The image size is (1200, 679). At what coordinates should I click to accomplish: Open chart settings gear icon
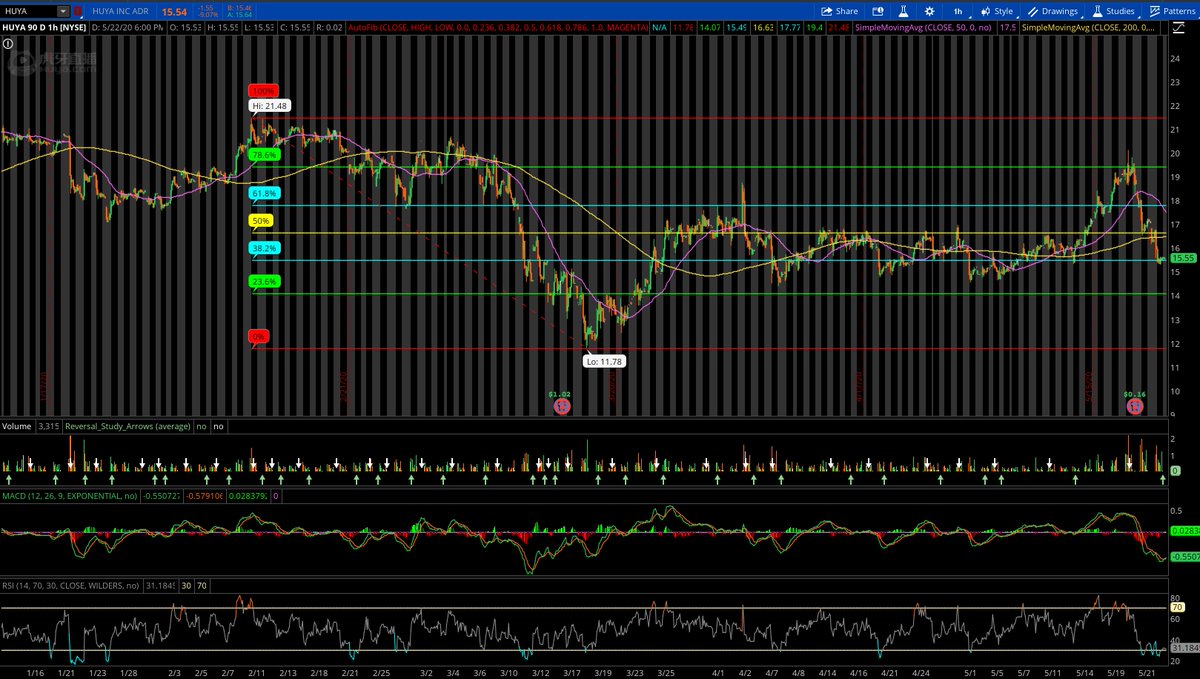point(930,11)
